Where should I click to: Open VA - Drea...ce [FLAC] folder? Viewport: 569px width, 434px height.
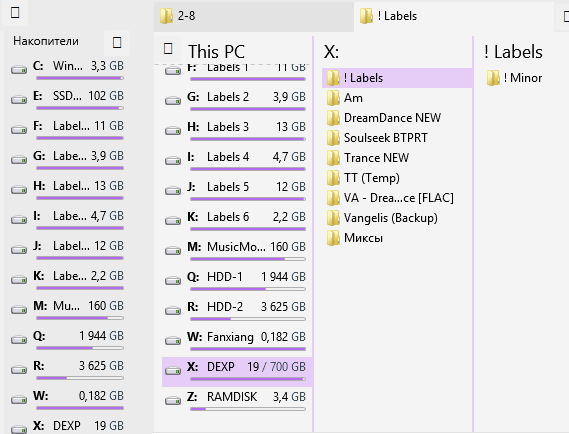pos(397,198)
